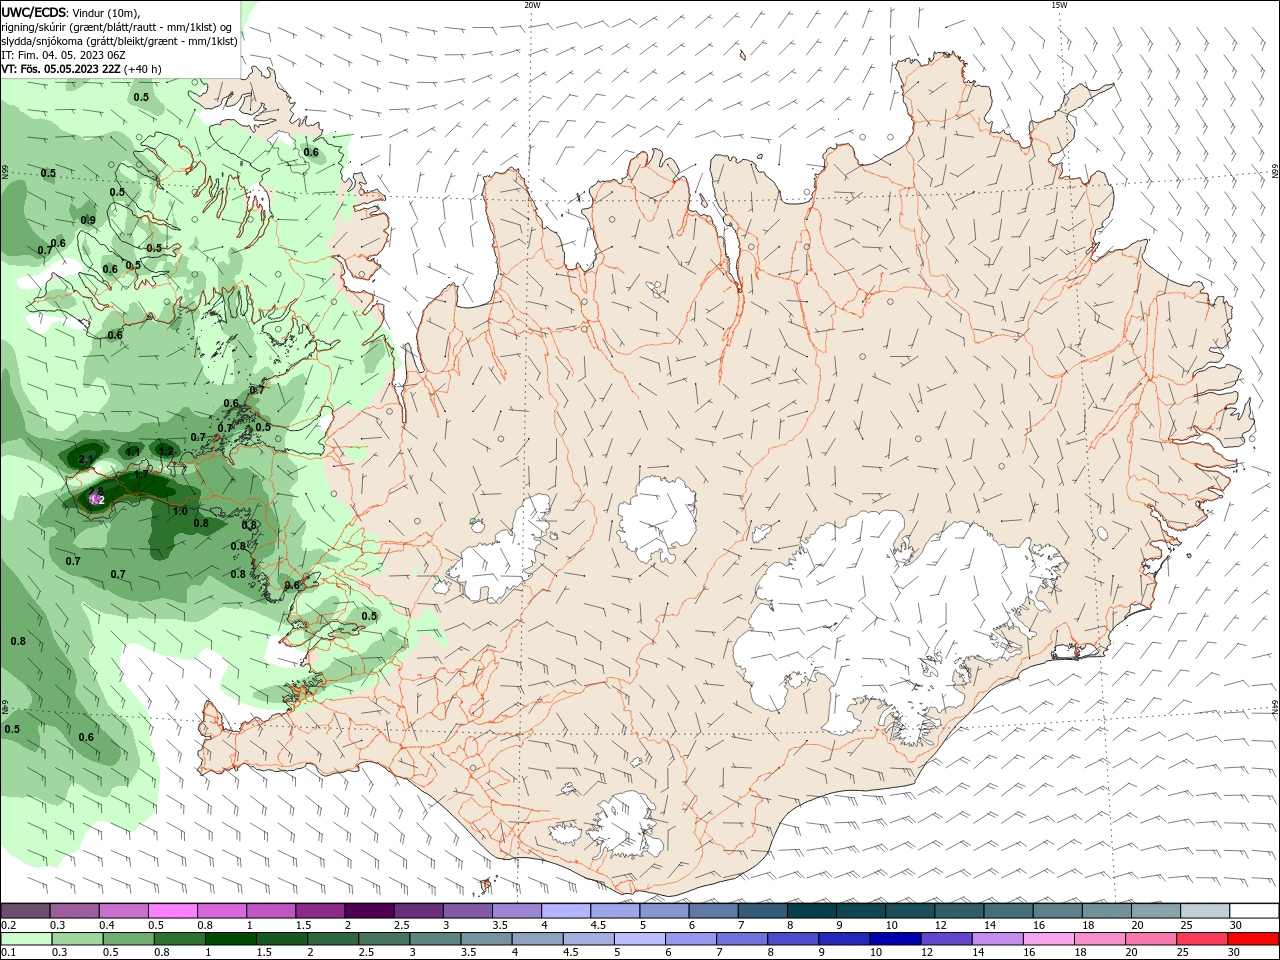
Task: Click the pale green 0.1 legend swatch
Action: tap(25, 939)
